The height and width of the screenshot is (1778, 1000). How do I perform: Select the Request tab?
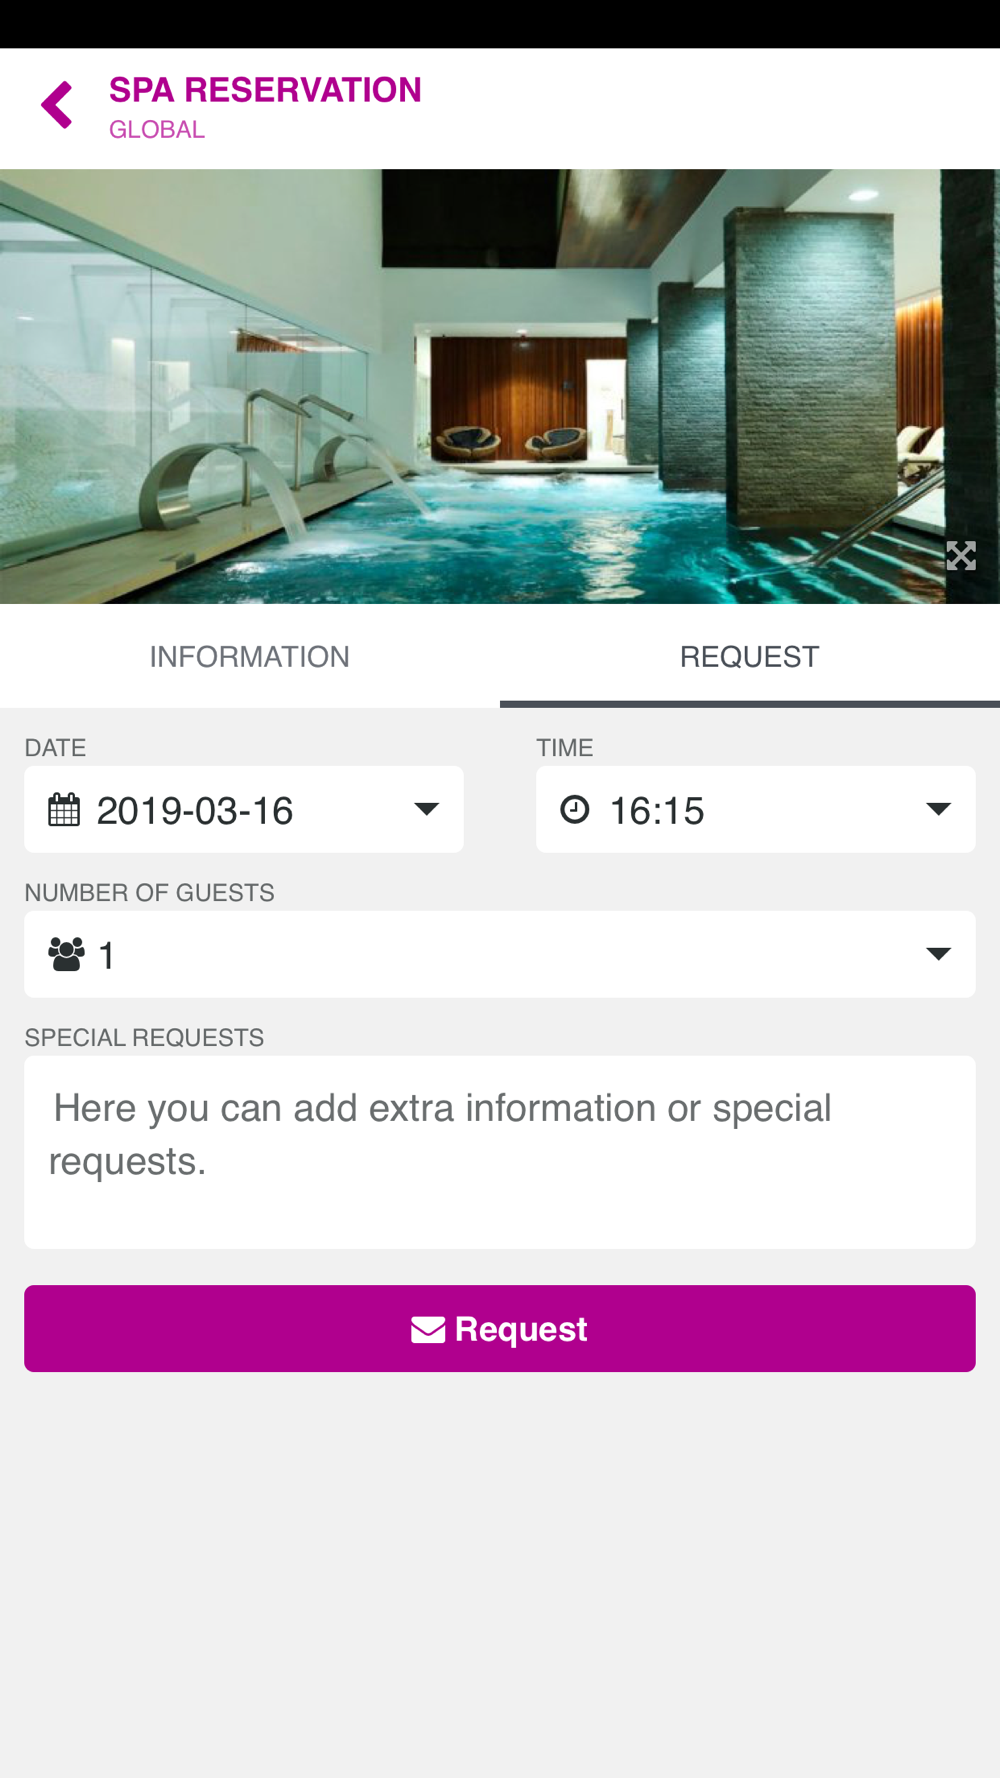pyautogui.click(x=750, y=657)
